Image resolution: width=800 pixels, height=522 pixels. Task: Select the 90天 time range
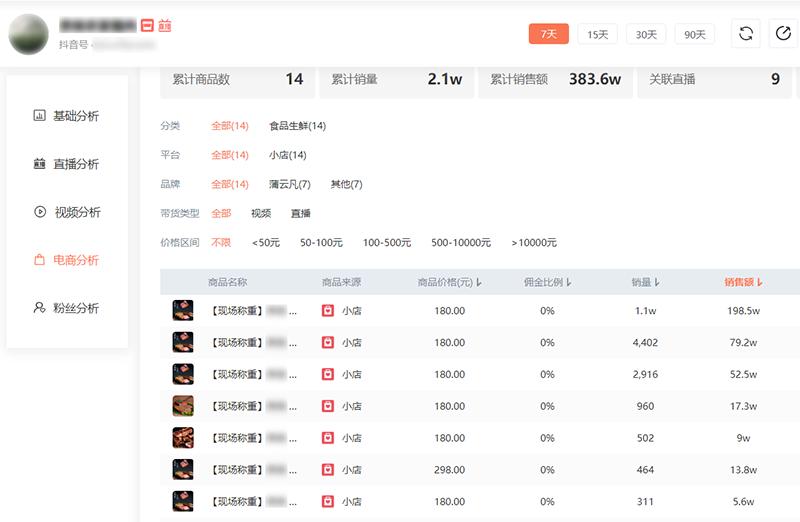(695, 34)
